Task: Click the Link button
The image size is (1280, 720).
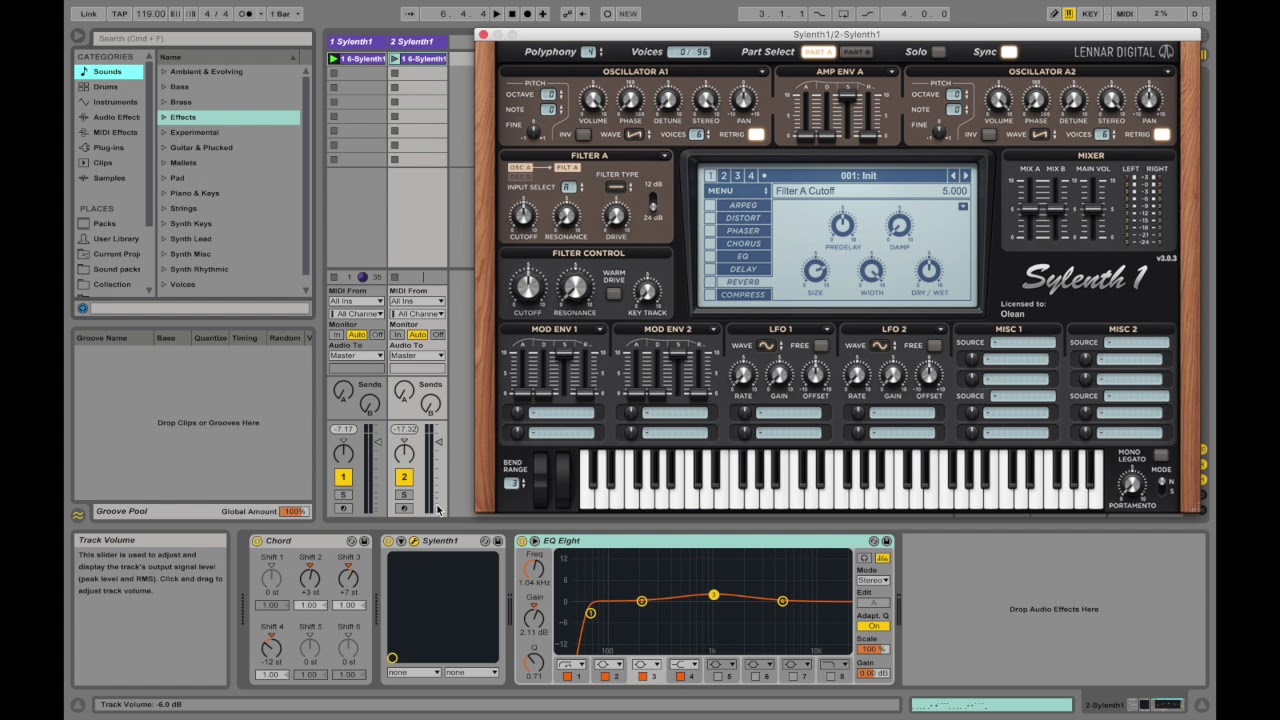Action: pos(89,14)
